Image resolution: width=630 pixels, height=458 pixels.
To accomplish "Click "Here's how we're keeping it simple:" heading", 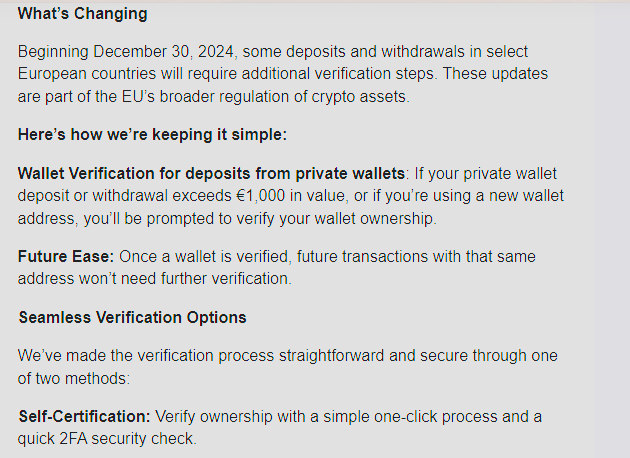I will (x=152, y=135).
